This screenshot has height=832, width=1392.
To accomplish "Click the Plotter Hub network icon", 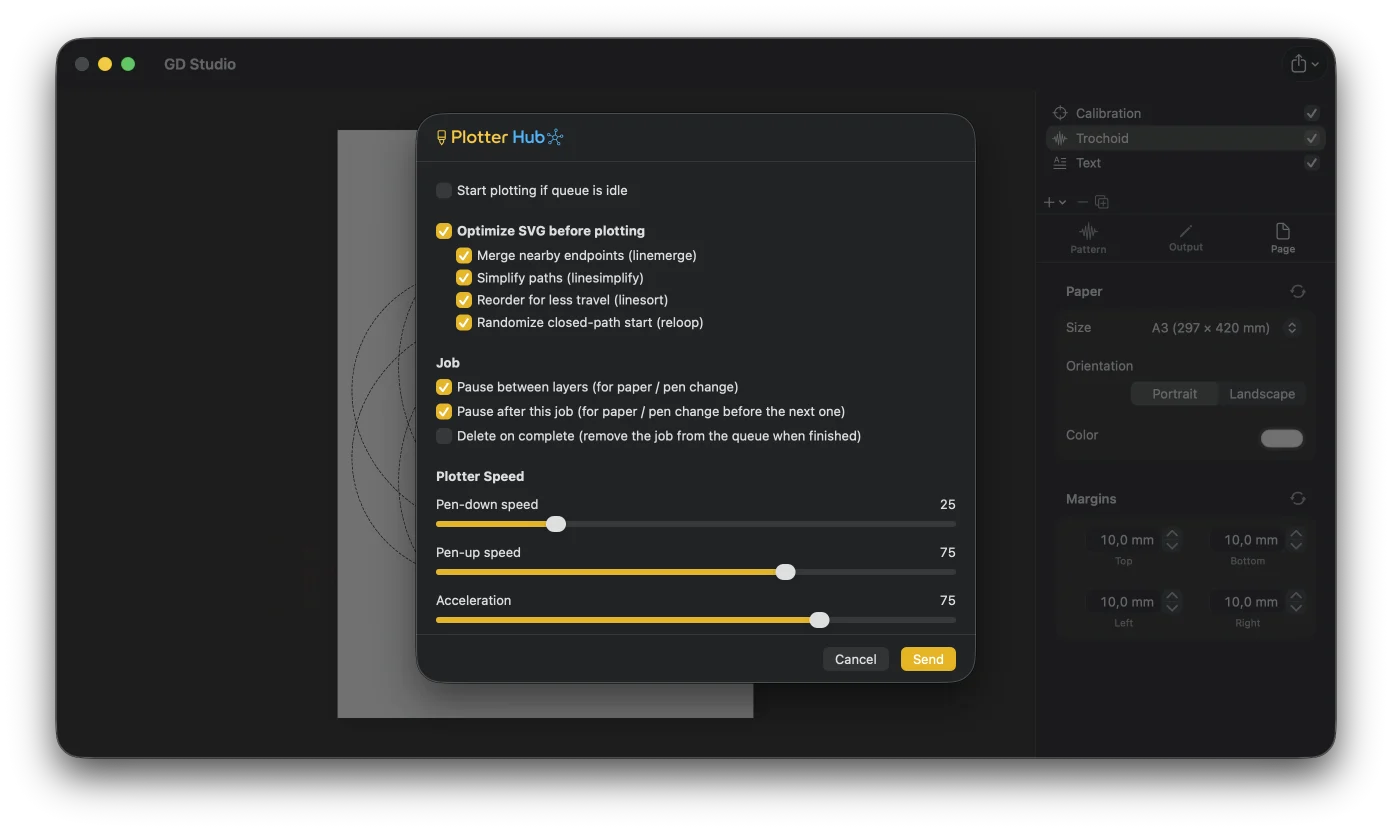I will pyautogui.click(x=555, y=137).
